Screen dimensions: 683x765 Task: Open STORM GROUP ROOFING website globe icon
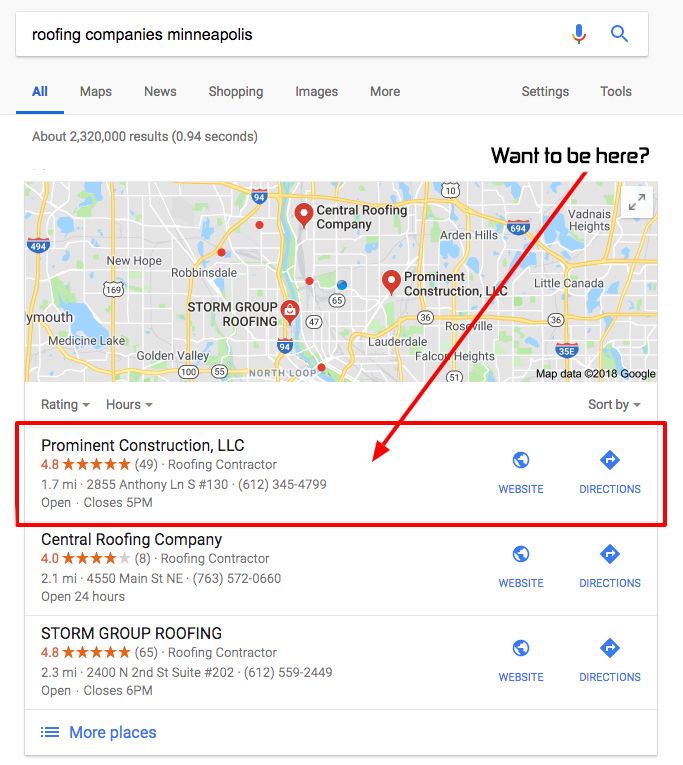coord(521,648)
